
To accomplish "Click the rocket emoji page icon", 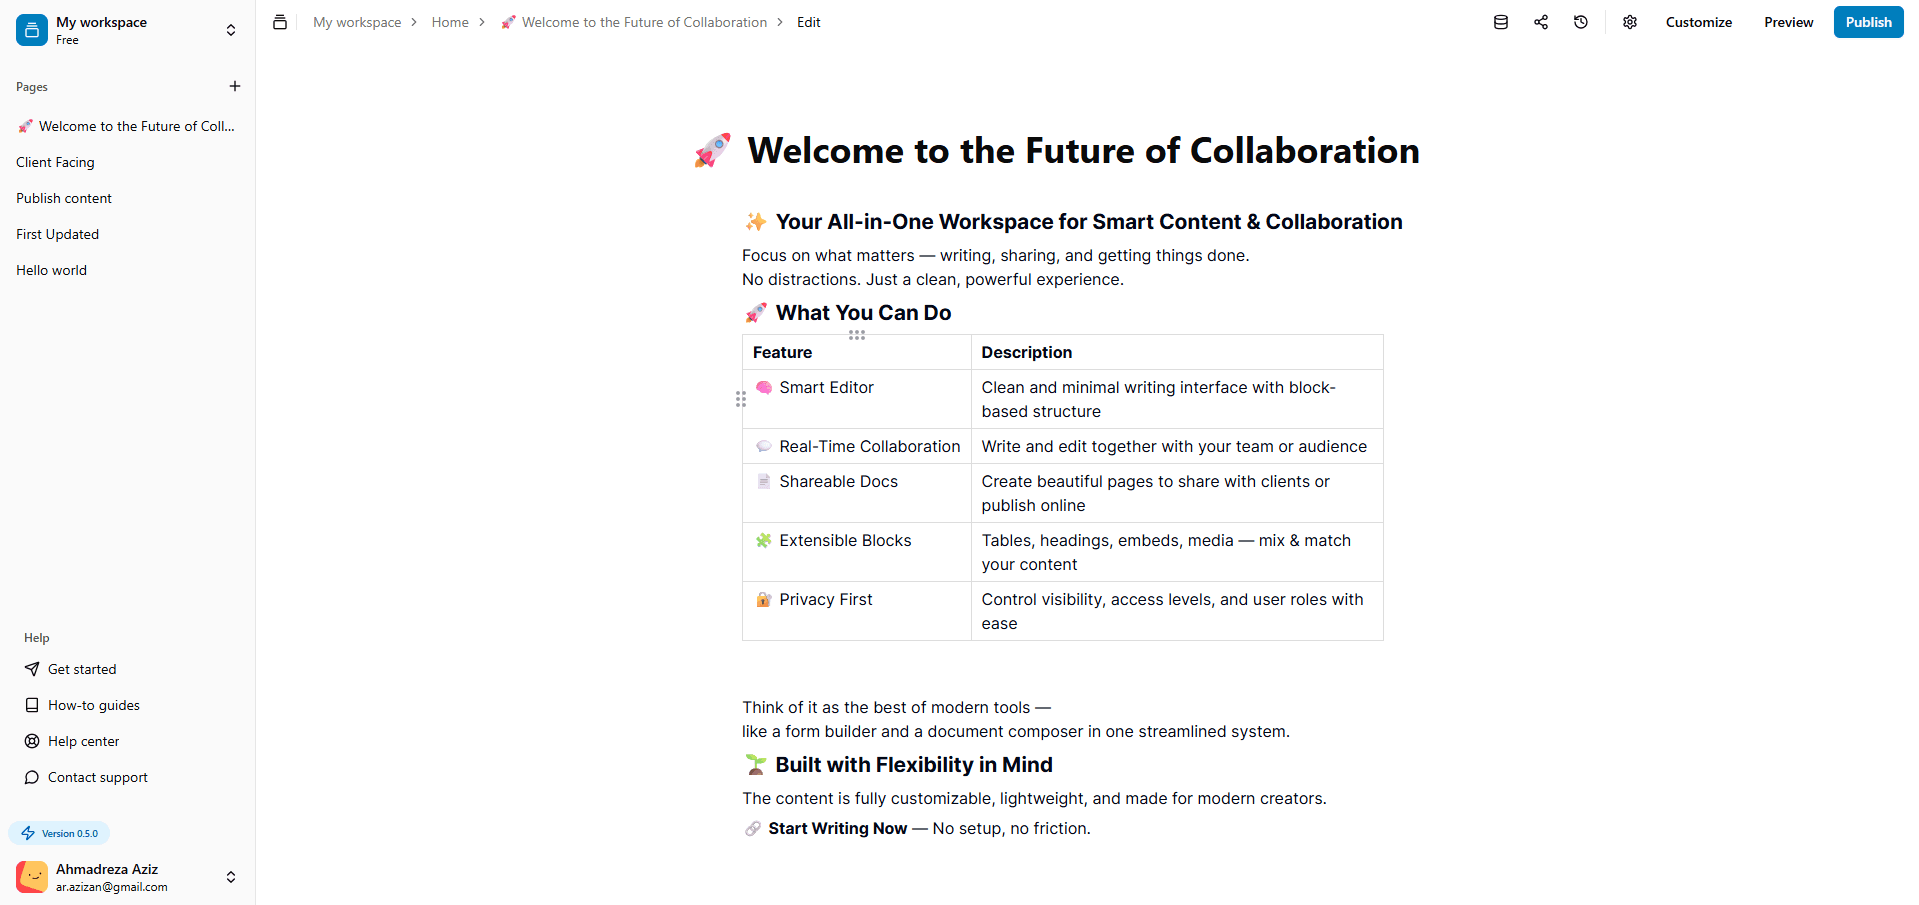I will (x=712, y=151).
